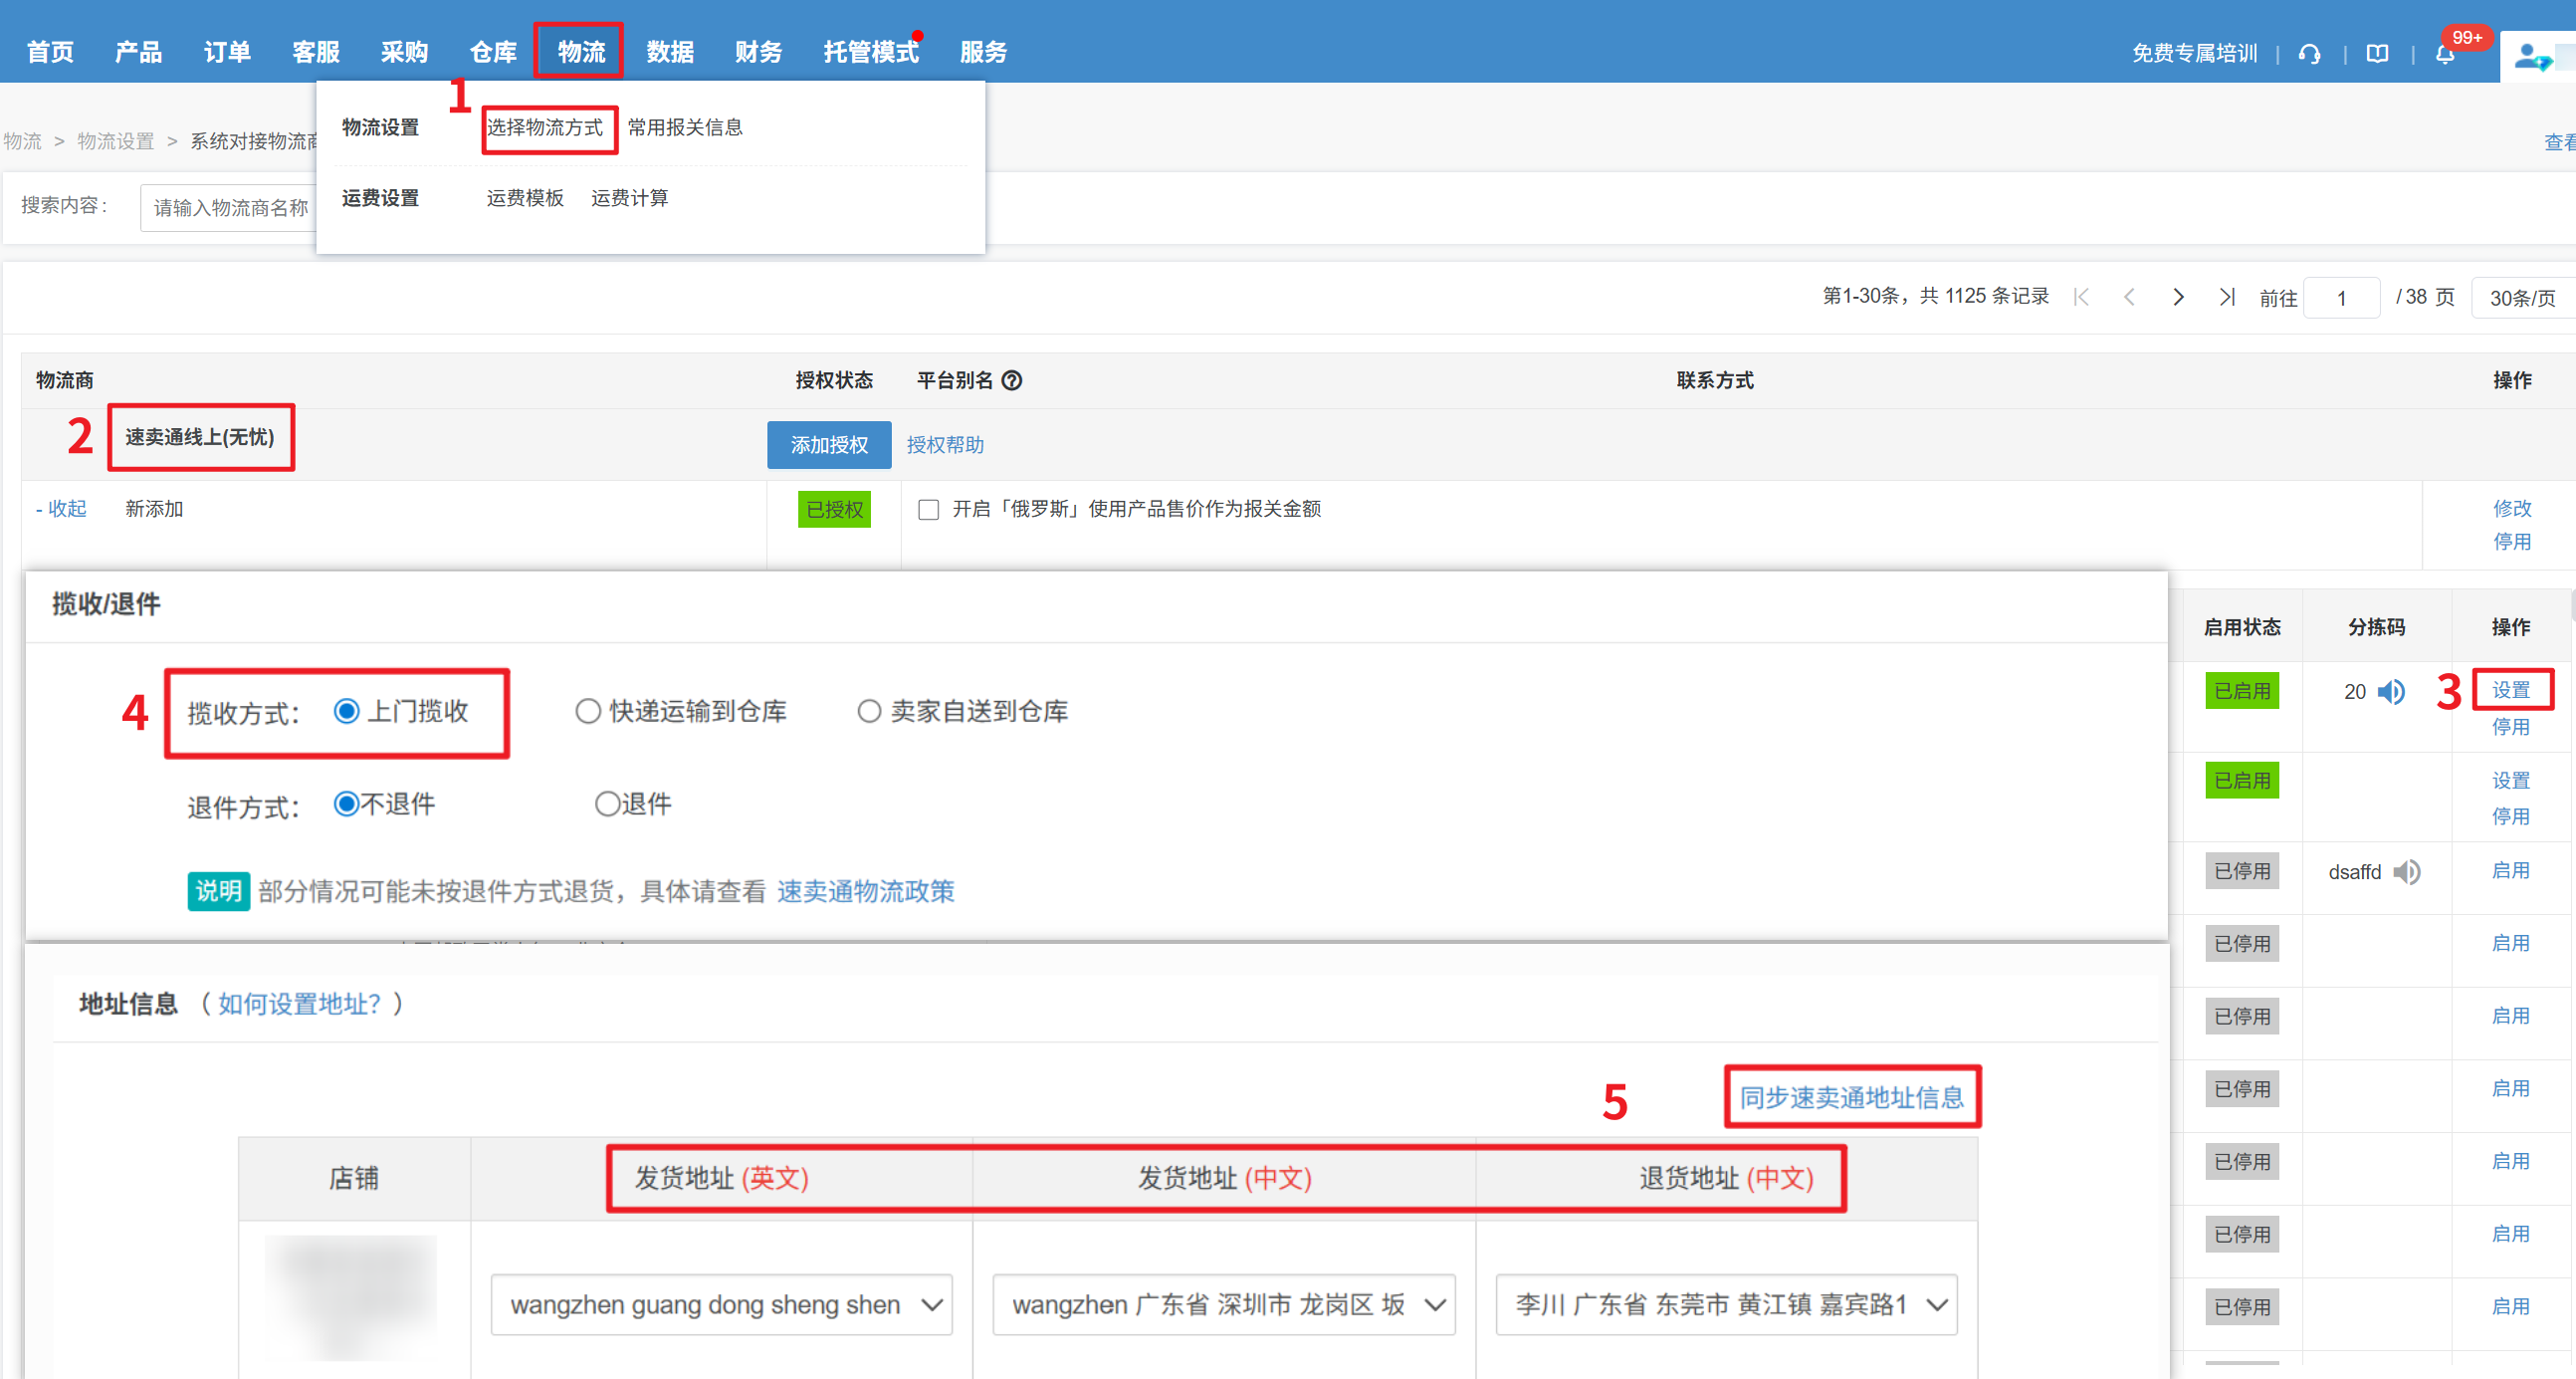Image resolution: width=2576 pixels, height=1379 pixels.
Task: Click 同步速卖通地址信息 link
Action: pos(1851,1097)
